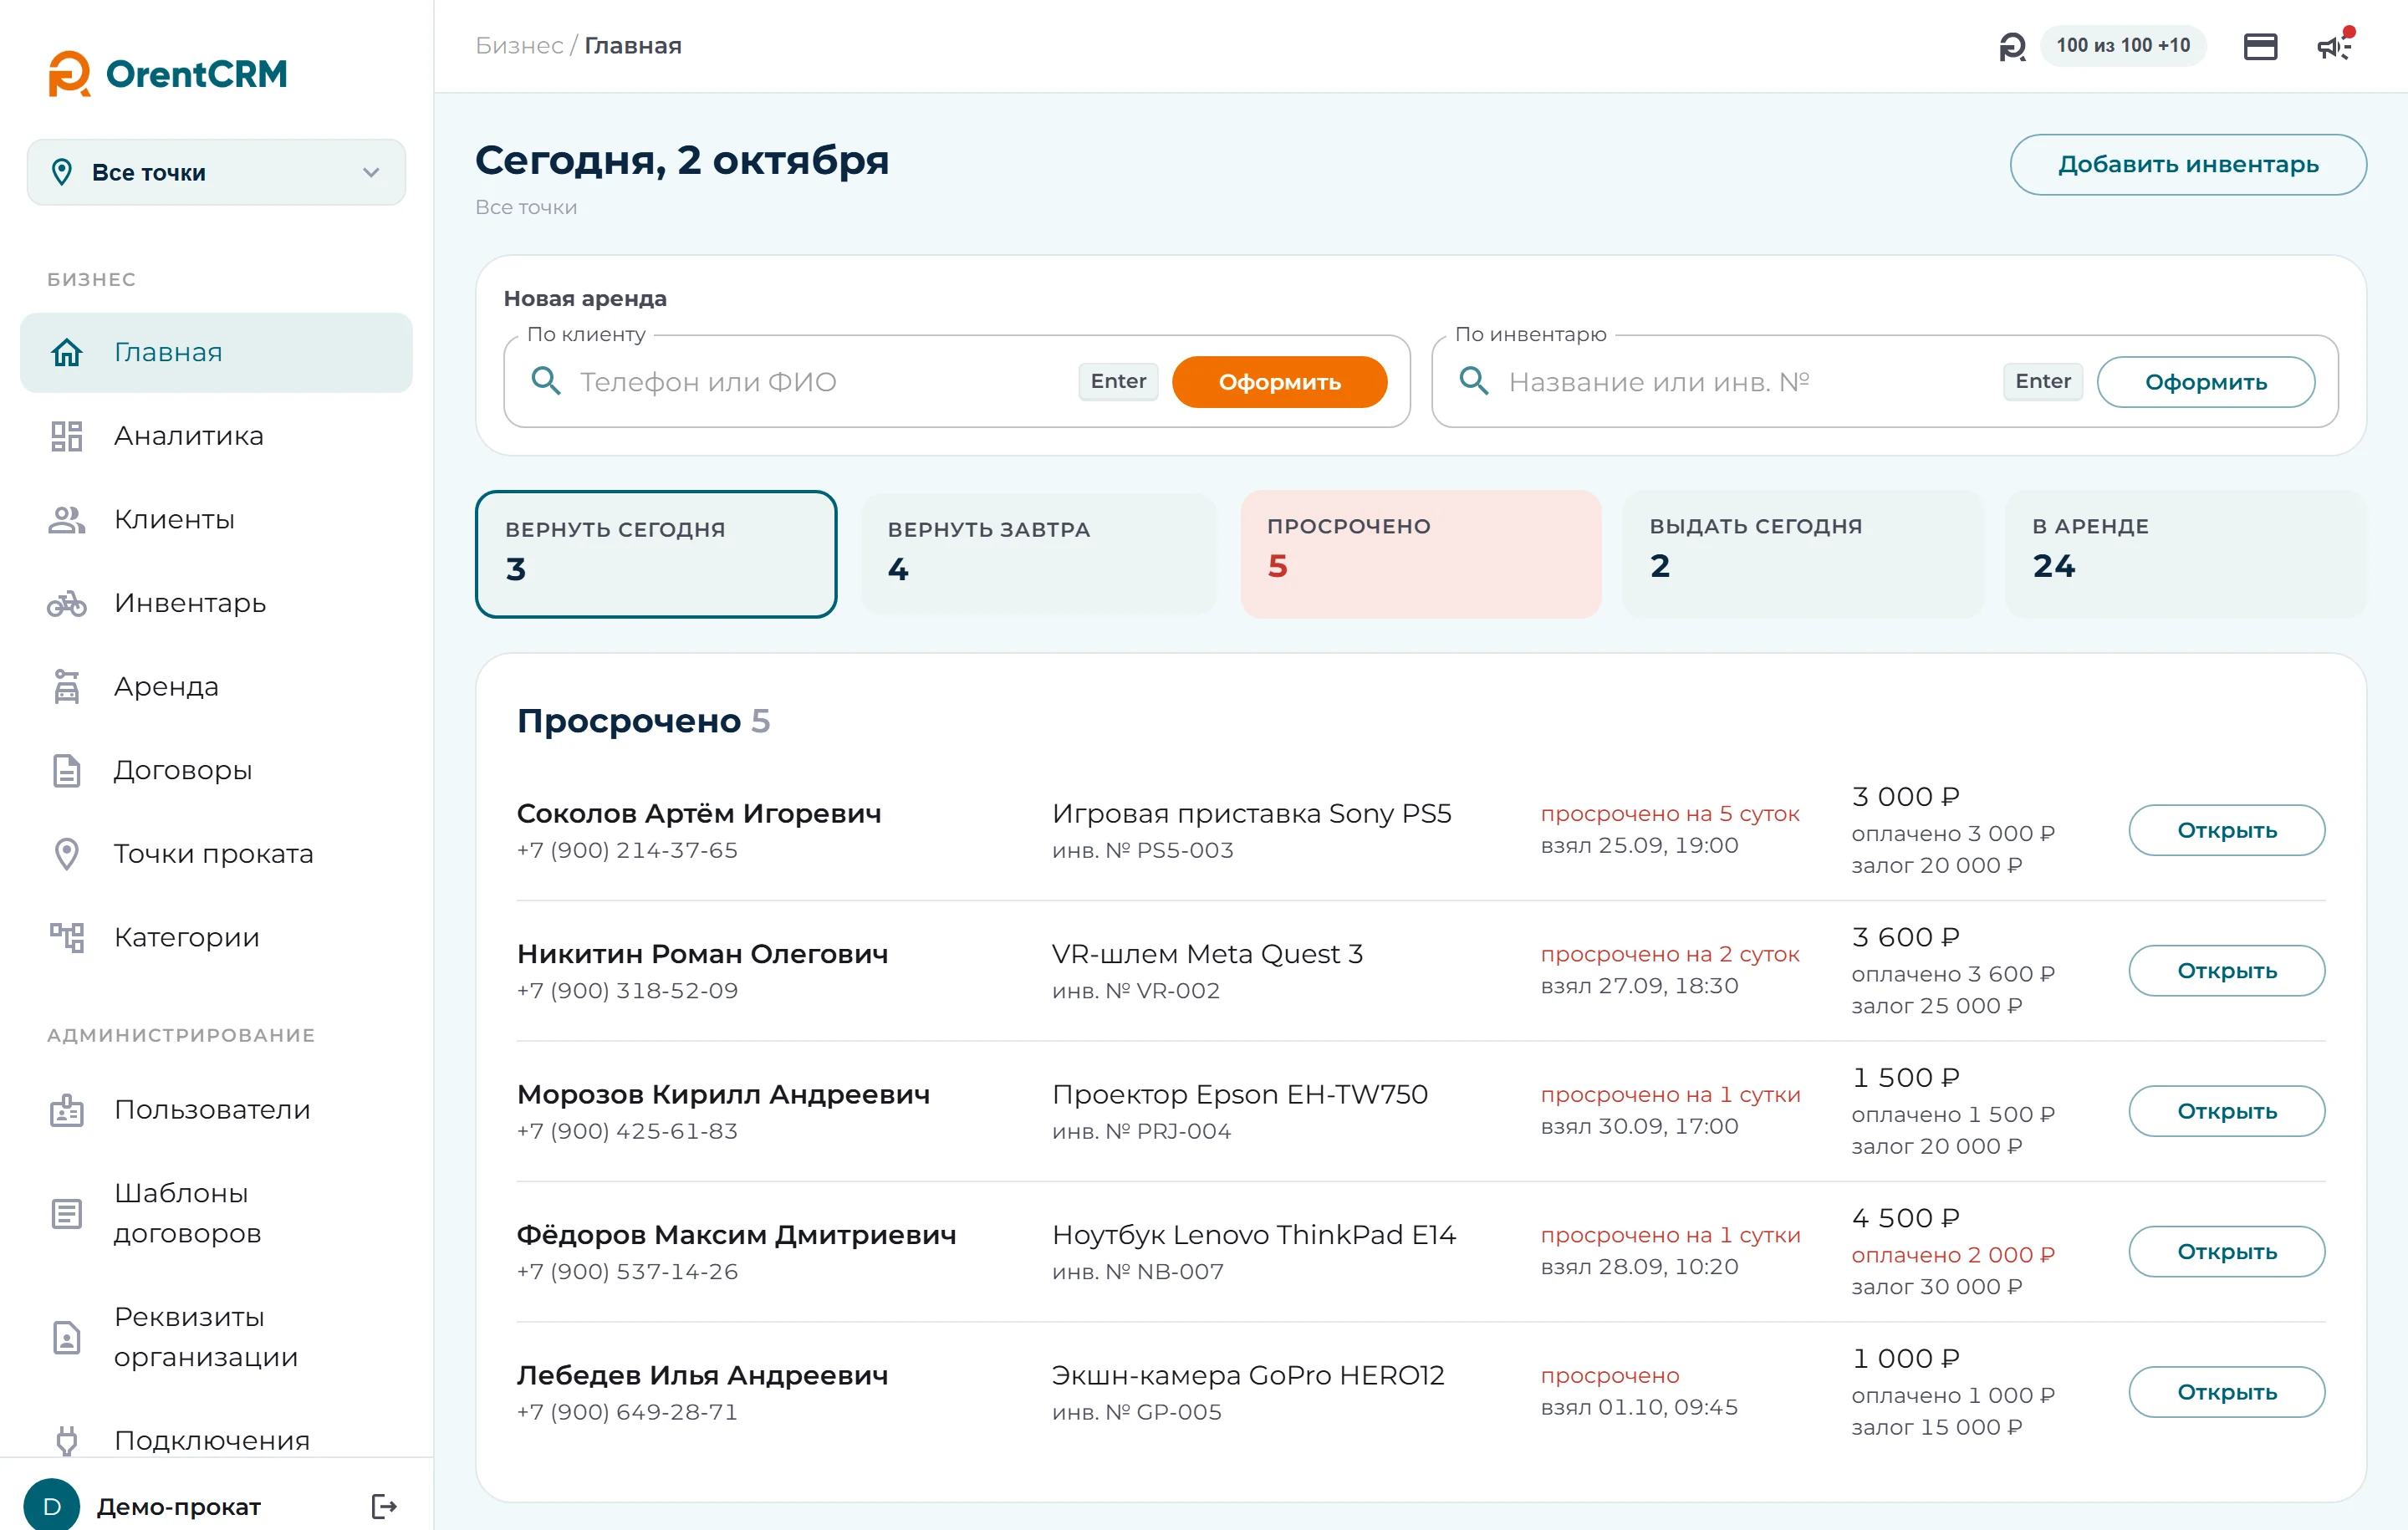The width and height of the screenshot is (2408, 1530).
Task: Open Инвентарь via the bicycle icon
Action: pyautogui.click(x=67, y=603)
